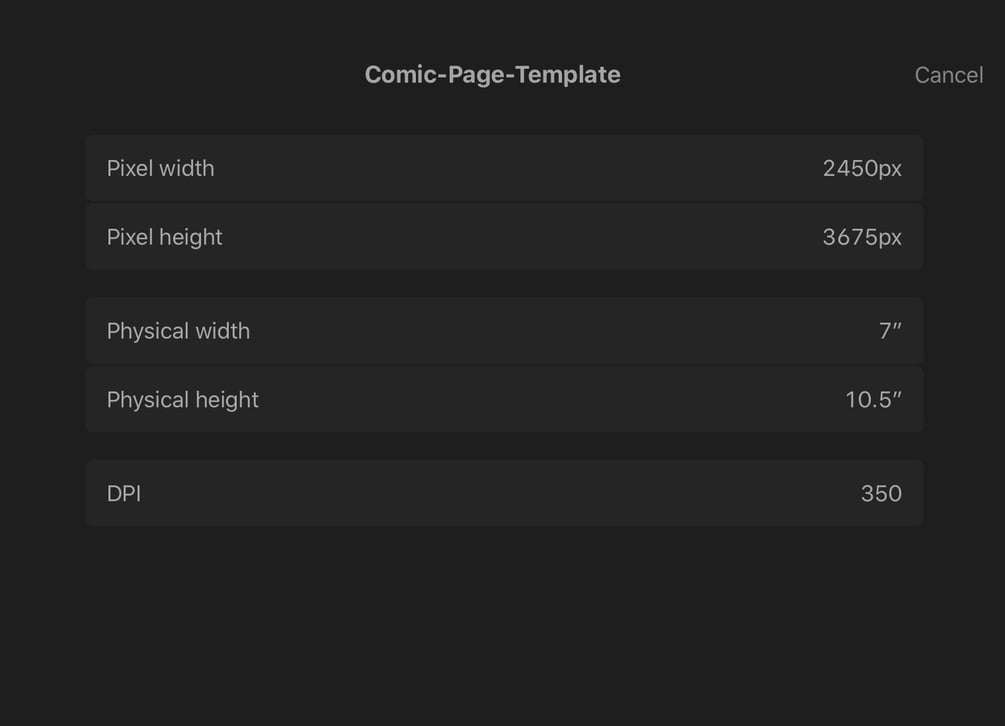Select the middle of the Pixel width row

(504, 168)
